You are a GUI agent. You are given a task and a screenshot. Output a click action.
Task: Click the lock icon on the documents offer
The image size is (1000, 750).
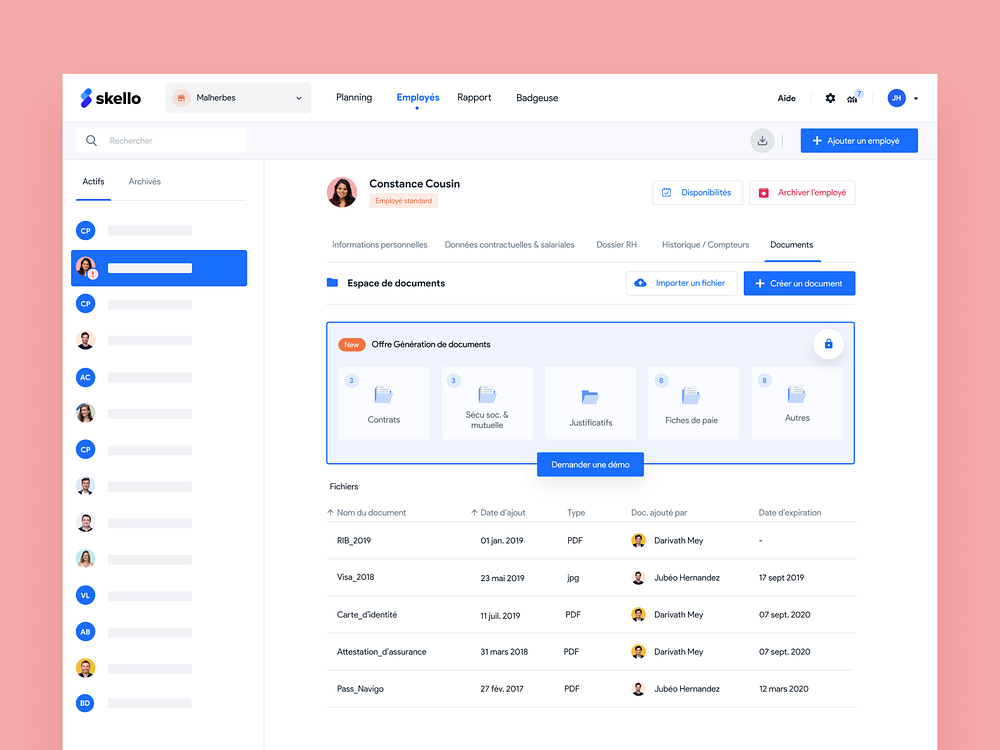(828, 344)
